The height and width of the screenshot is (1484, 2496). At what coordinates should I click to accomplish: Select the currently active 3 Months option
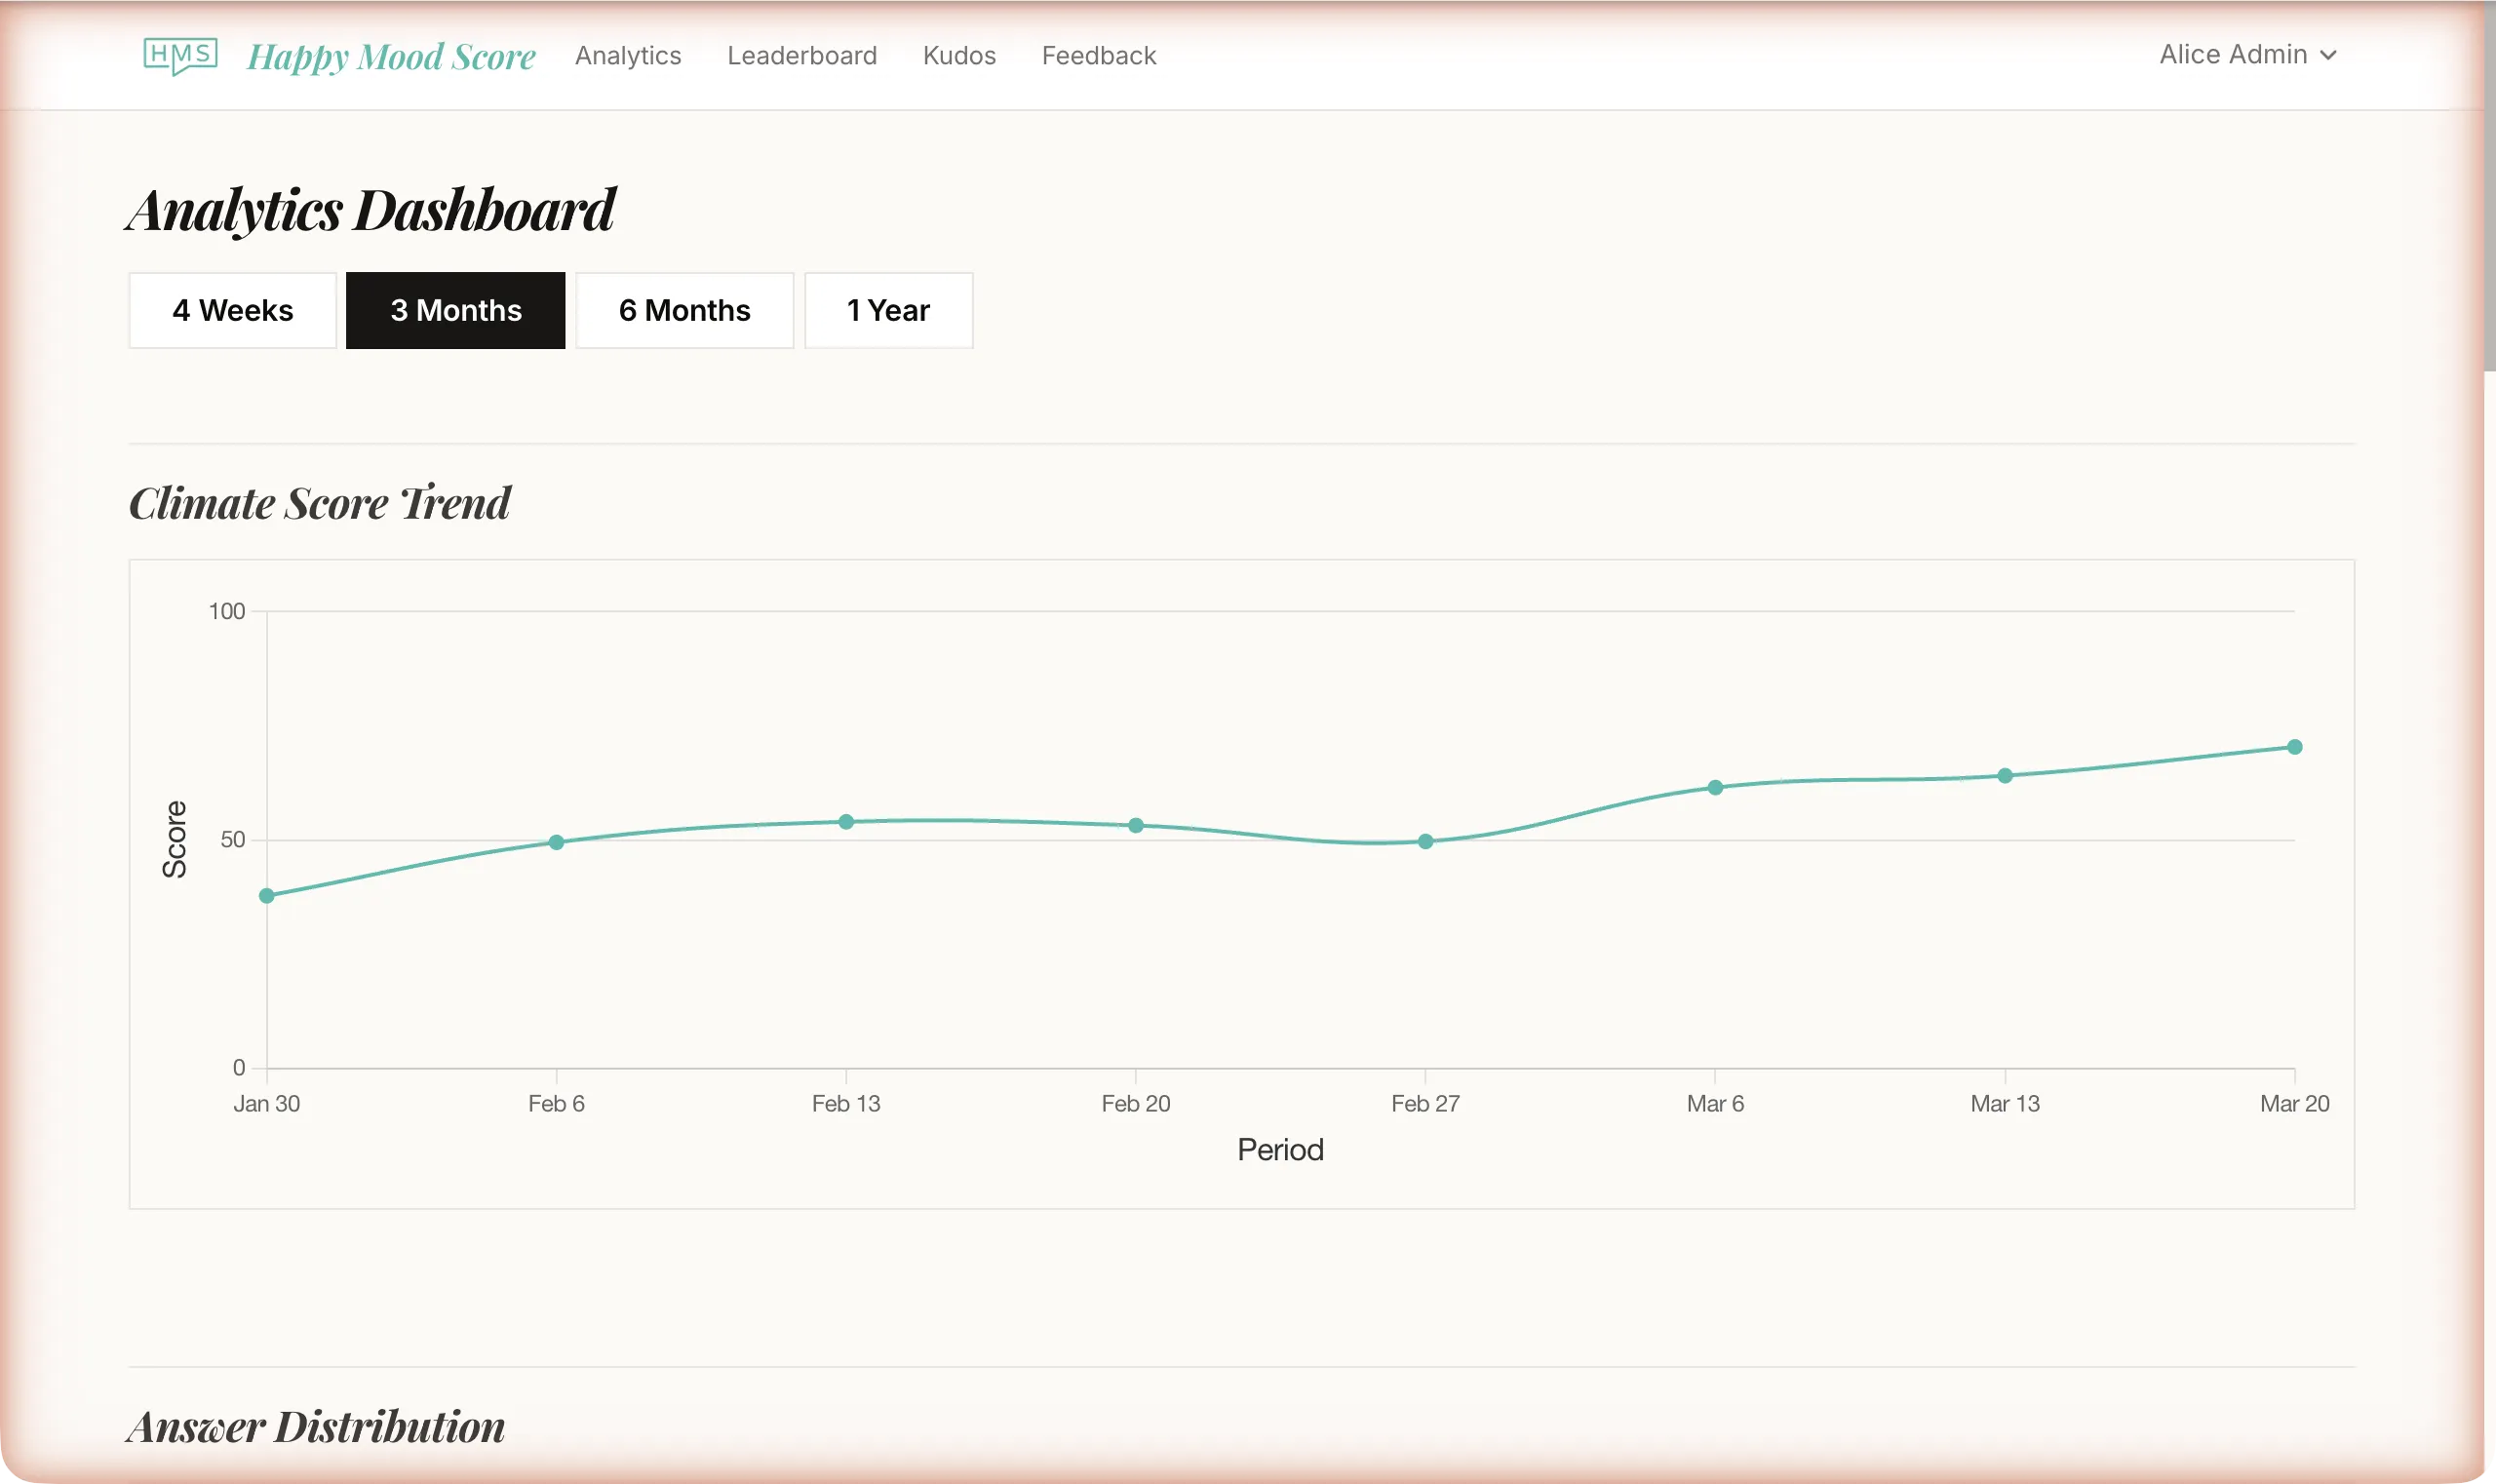coord(455,310)
